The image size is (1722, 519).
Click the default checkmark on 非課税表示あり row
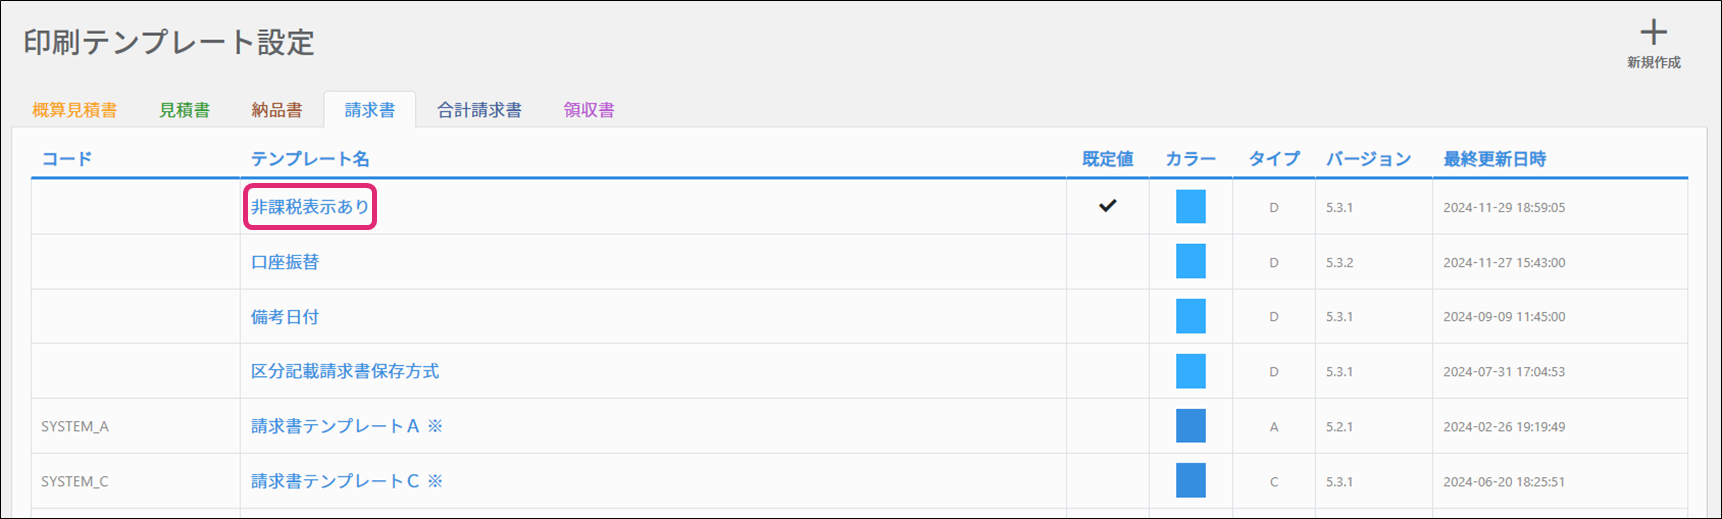tap(1107, 206)
